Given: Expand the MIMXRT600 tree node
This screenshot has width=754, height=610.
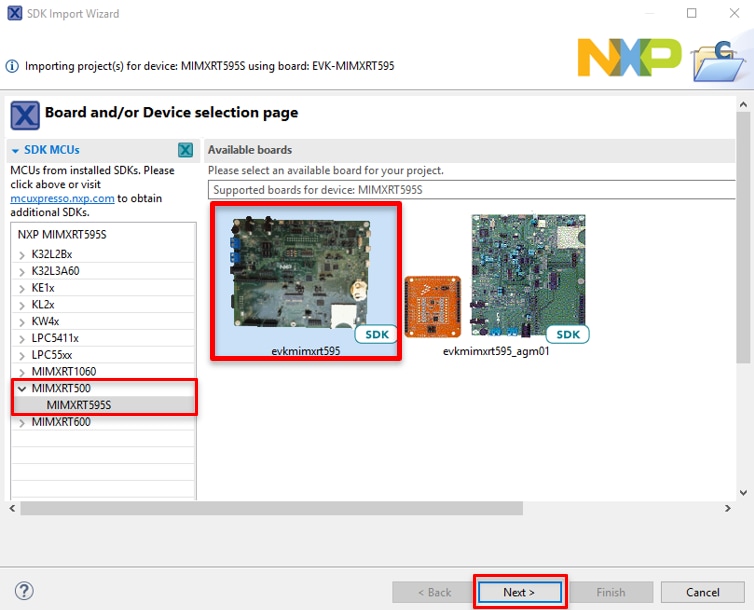Looking at the screenshot, I should click(x=22, y=422).
